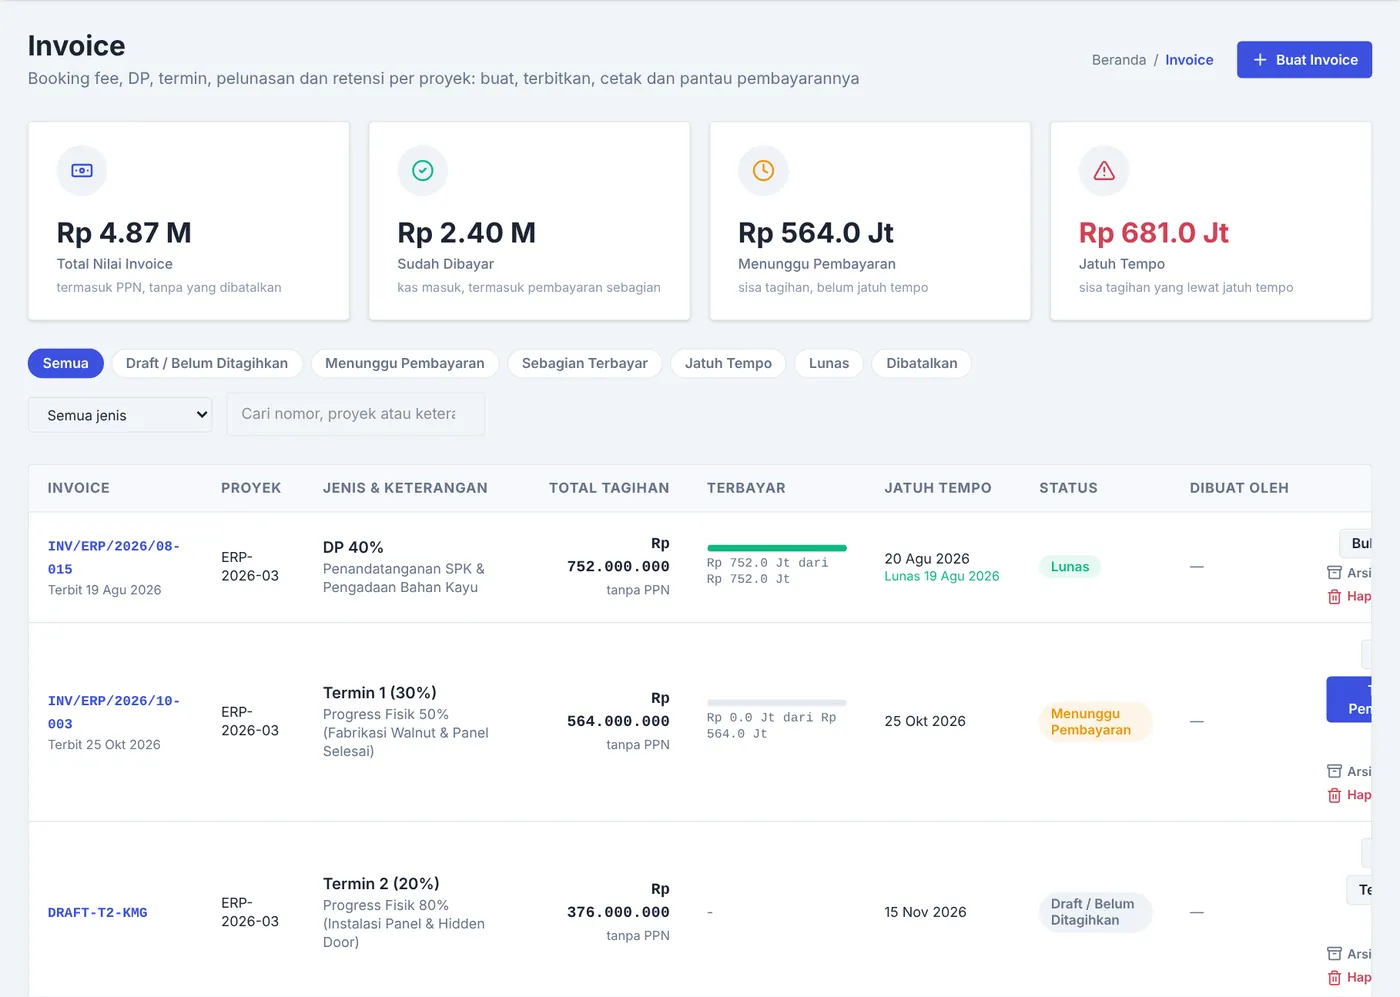
Task: Click the text Terbit 25 Okt 2026
Action: point(104,746)
